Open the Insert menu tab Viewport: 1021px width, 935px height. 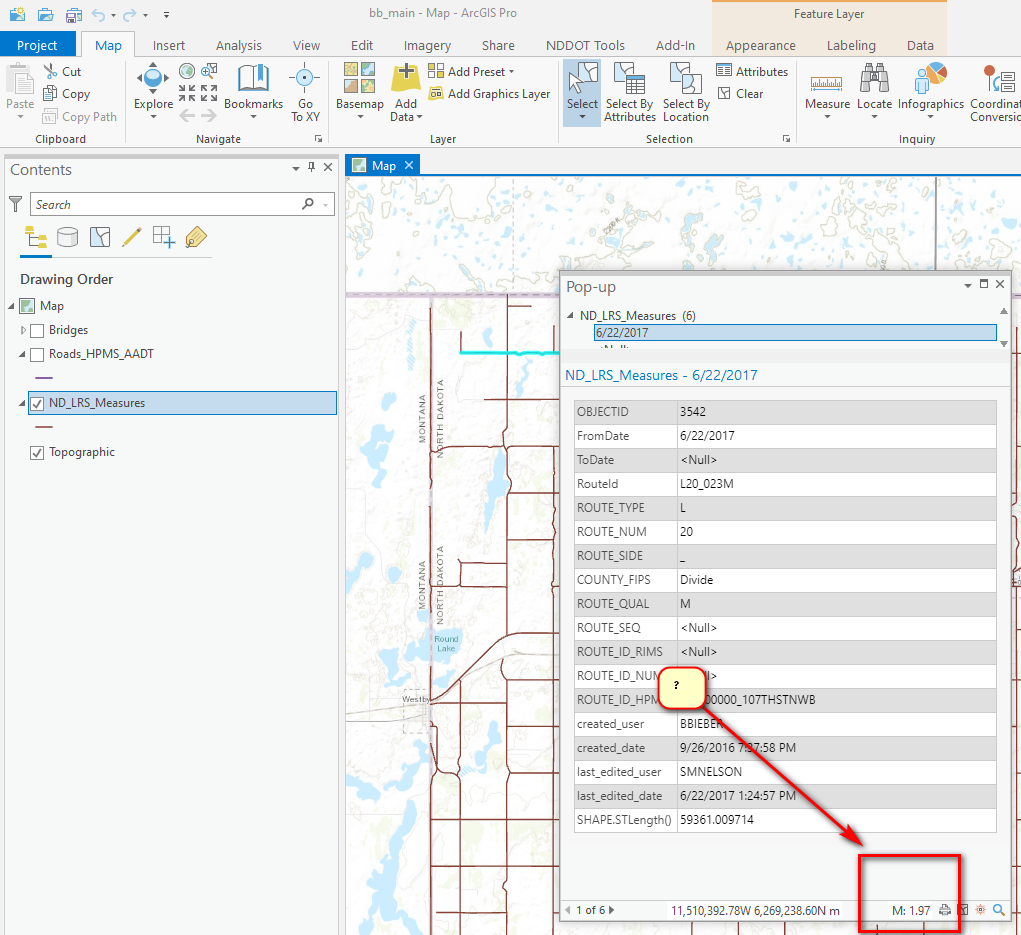tap(168, 45)
